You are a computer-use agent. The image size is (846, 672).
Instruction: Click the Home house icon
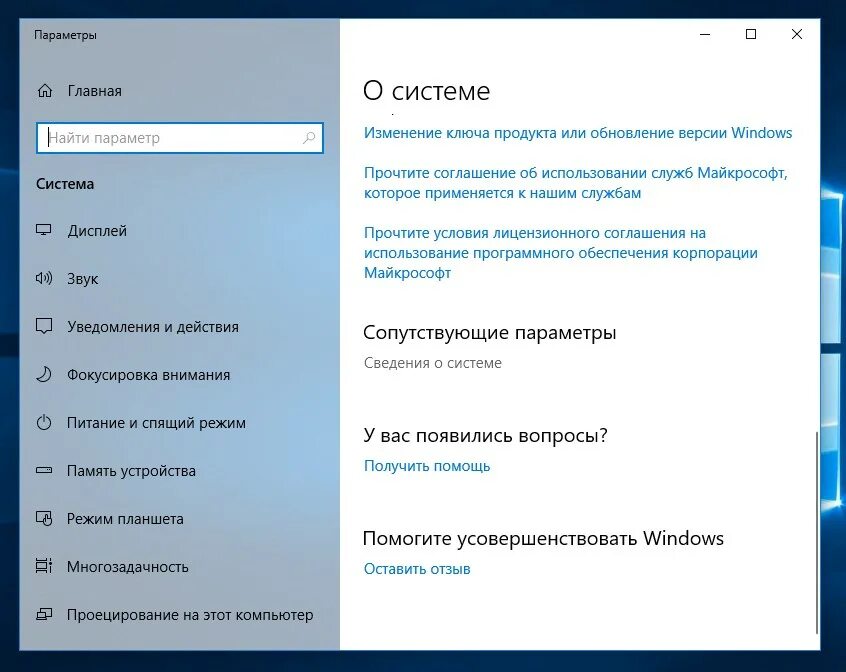45,91
